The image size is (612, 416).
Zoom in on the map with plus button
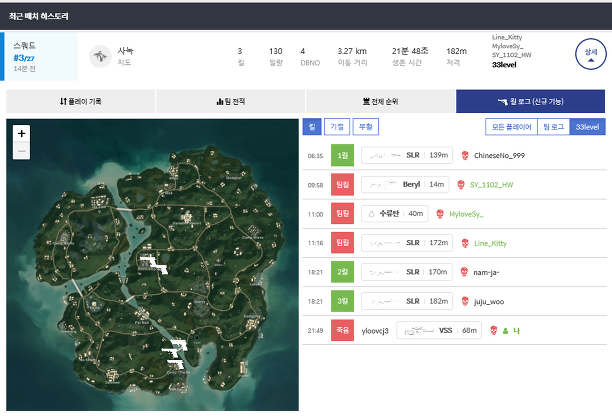point(22,133)
